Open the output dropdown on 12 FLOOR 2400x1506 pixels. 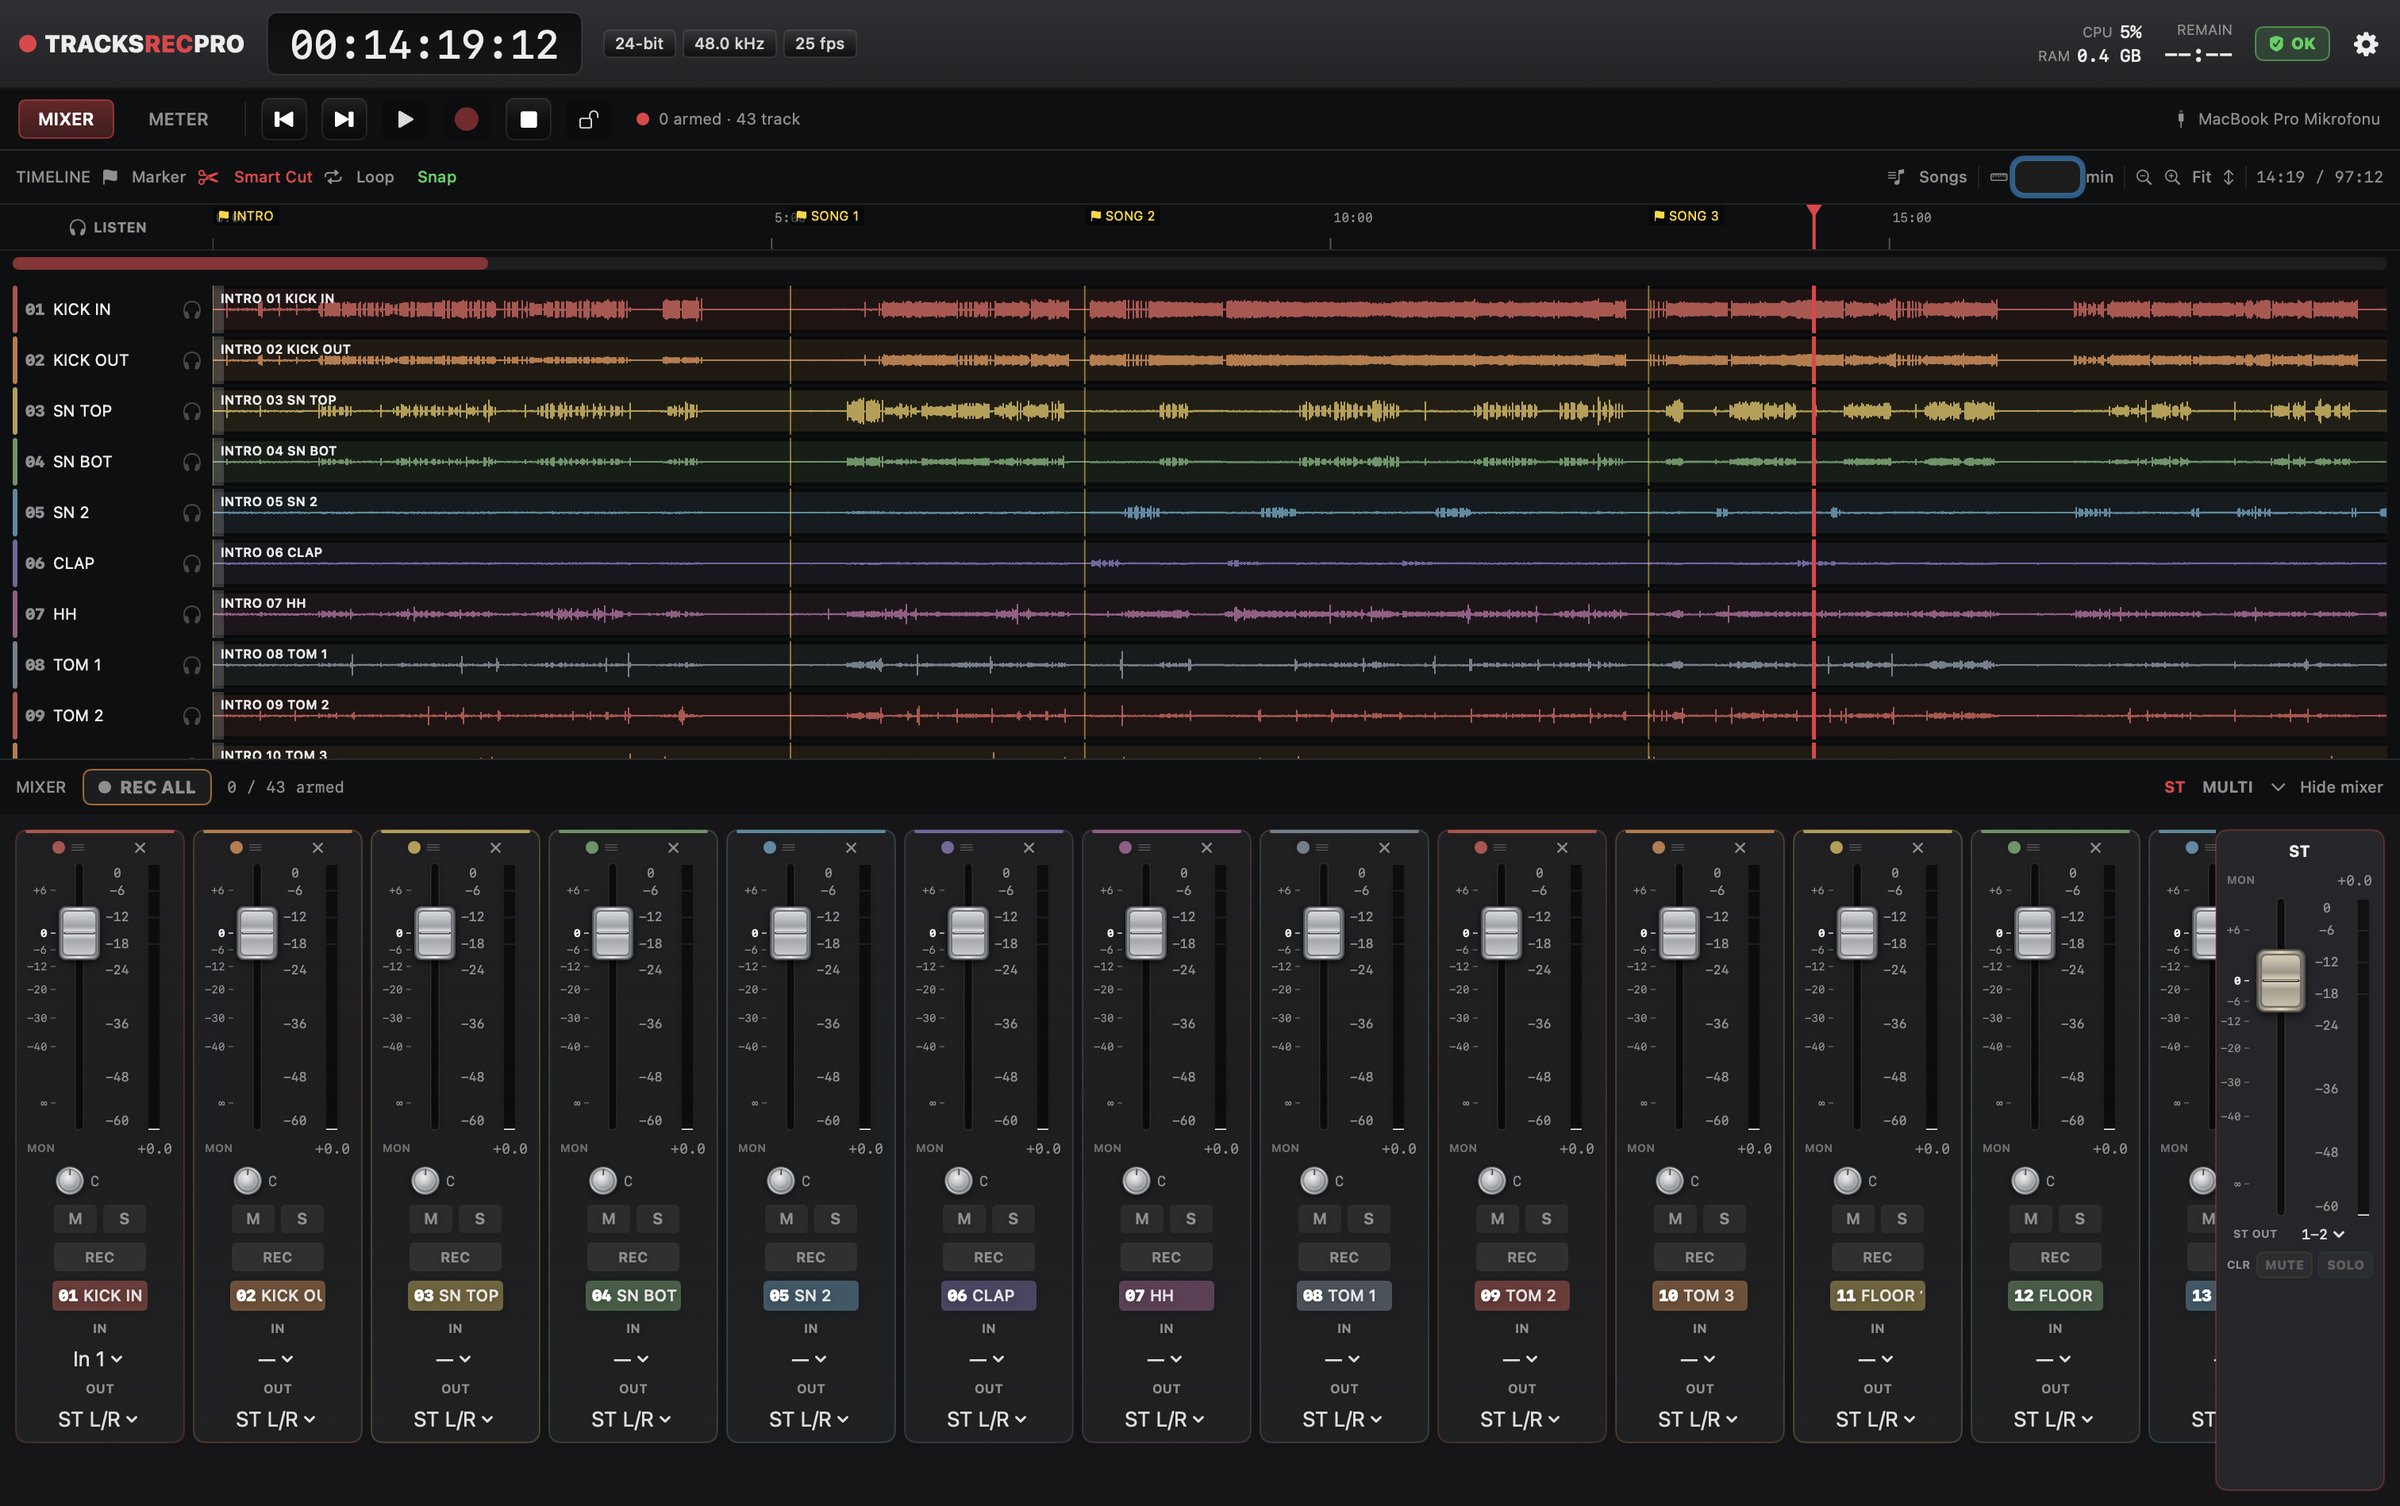(2053, 1419)
